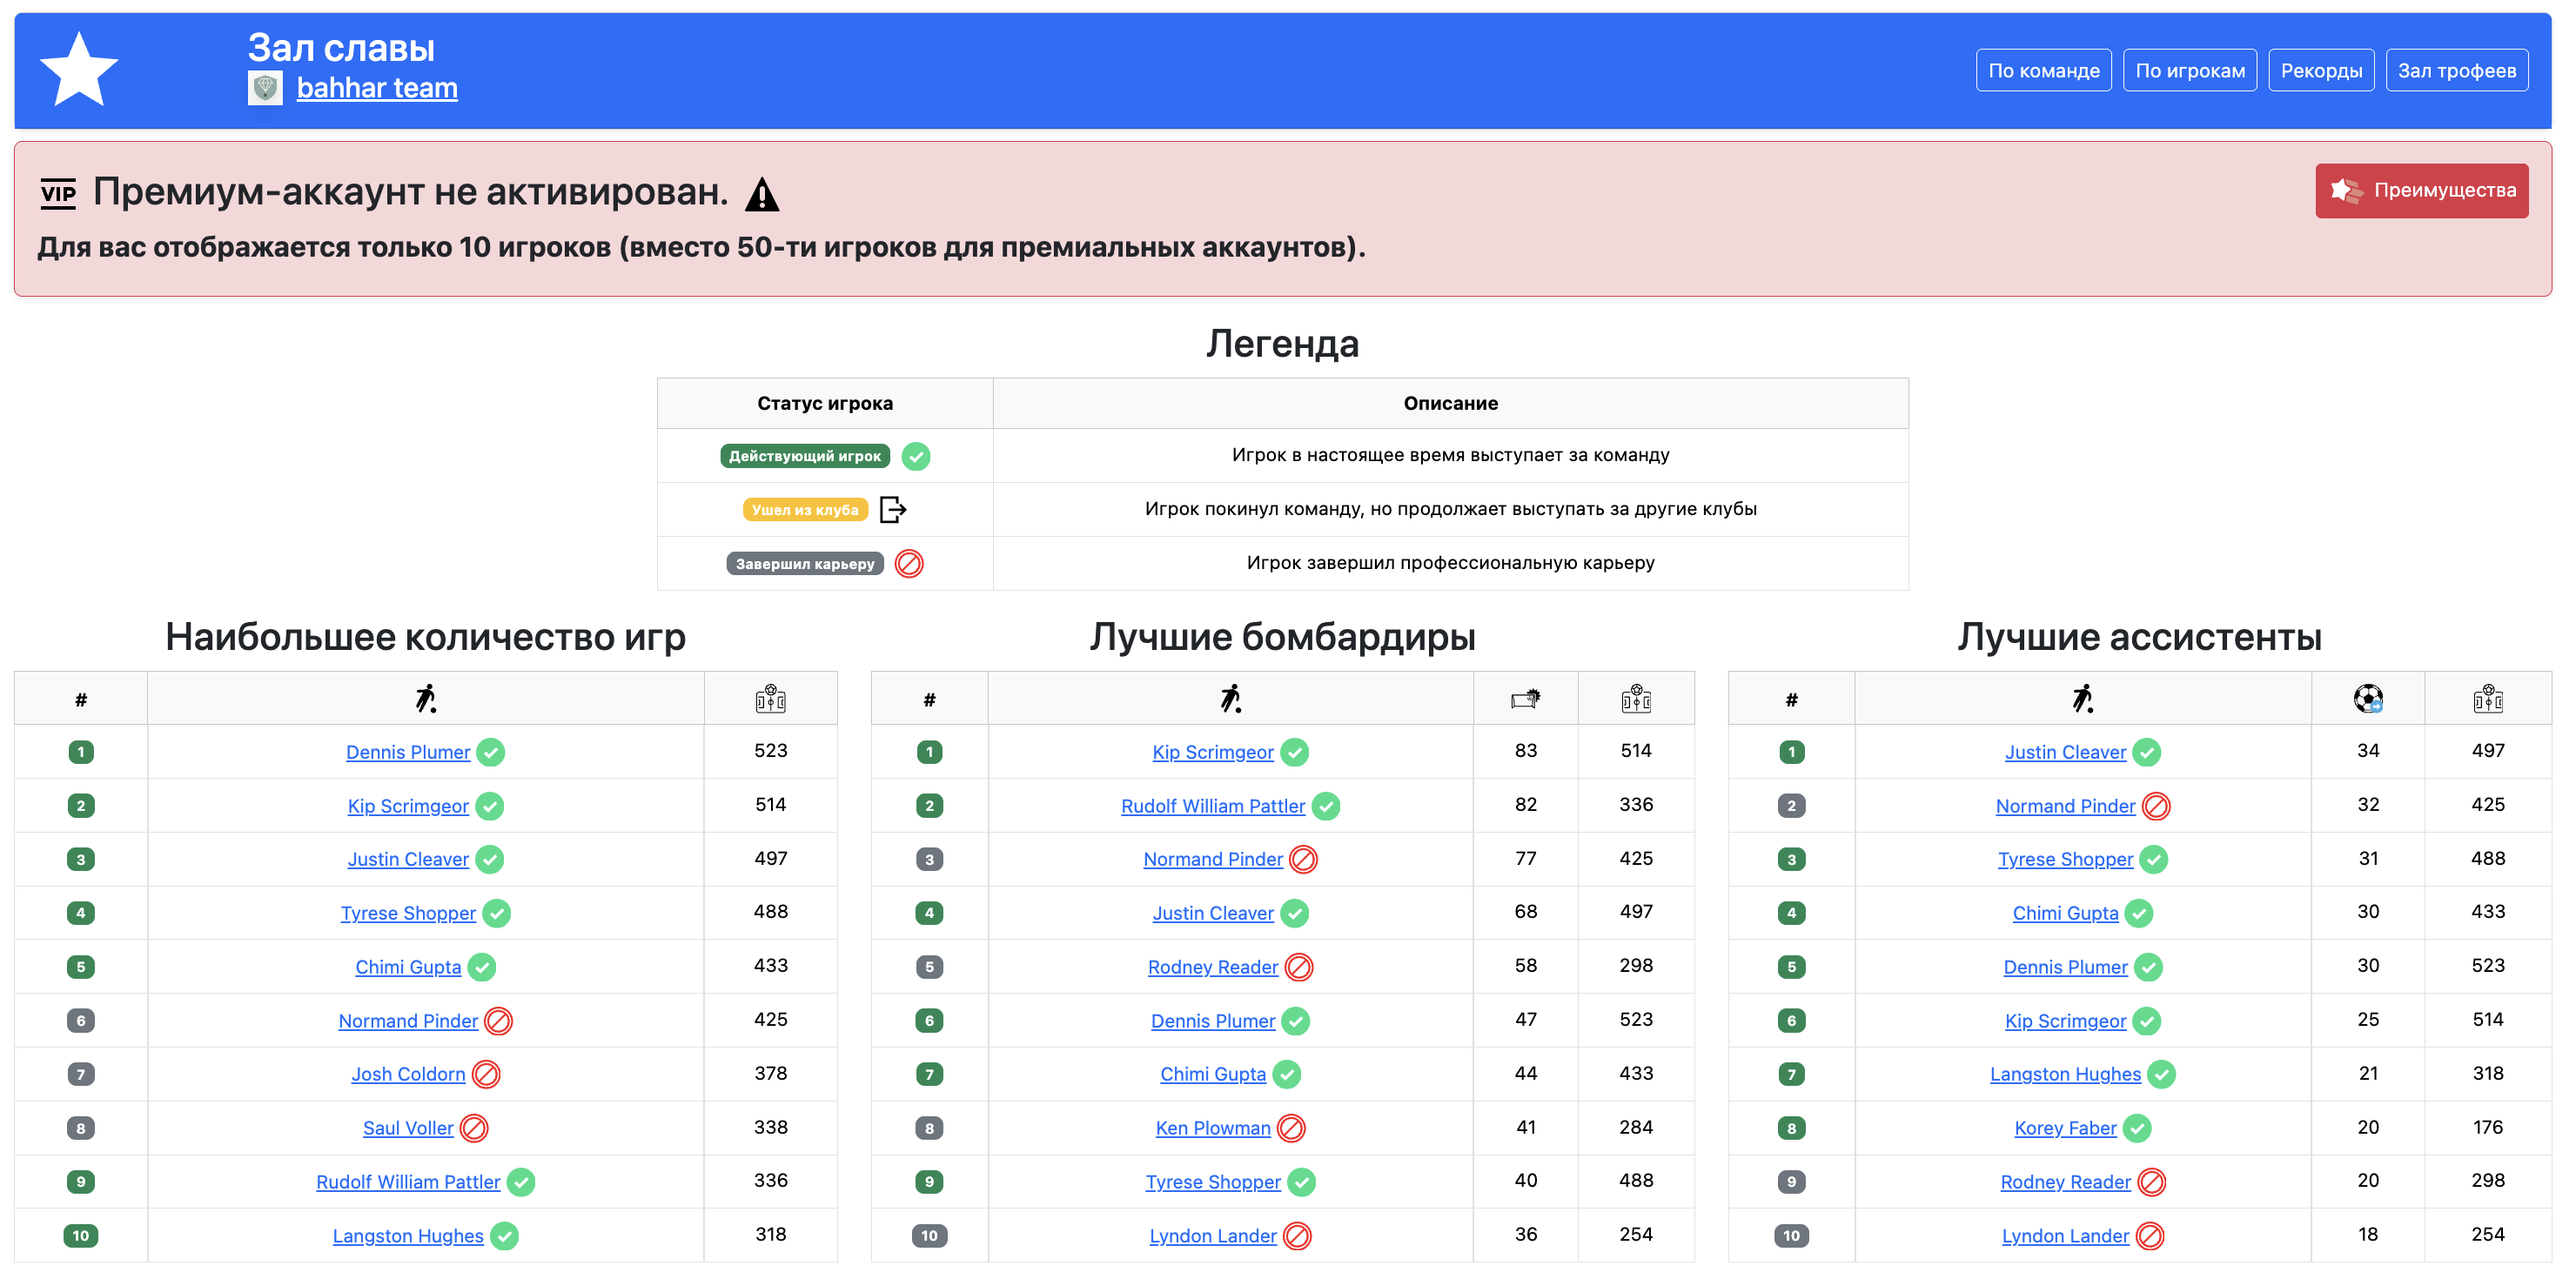Switch to the По команде section
The image size is (2576, 1279).
click(2043, 70)
